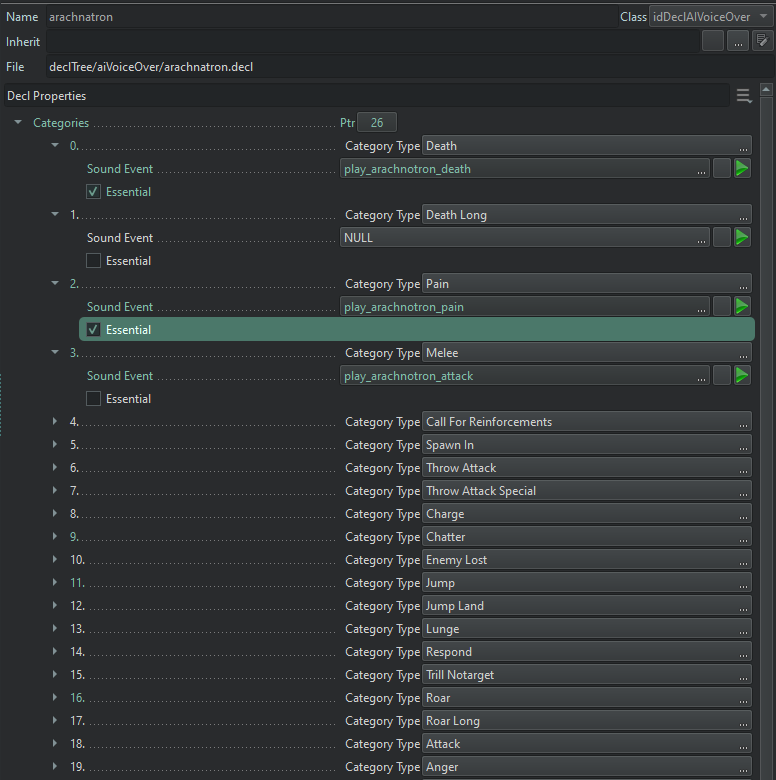Open the Class dropdown showing idDeclAIVoiceOver

[710, 17]
